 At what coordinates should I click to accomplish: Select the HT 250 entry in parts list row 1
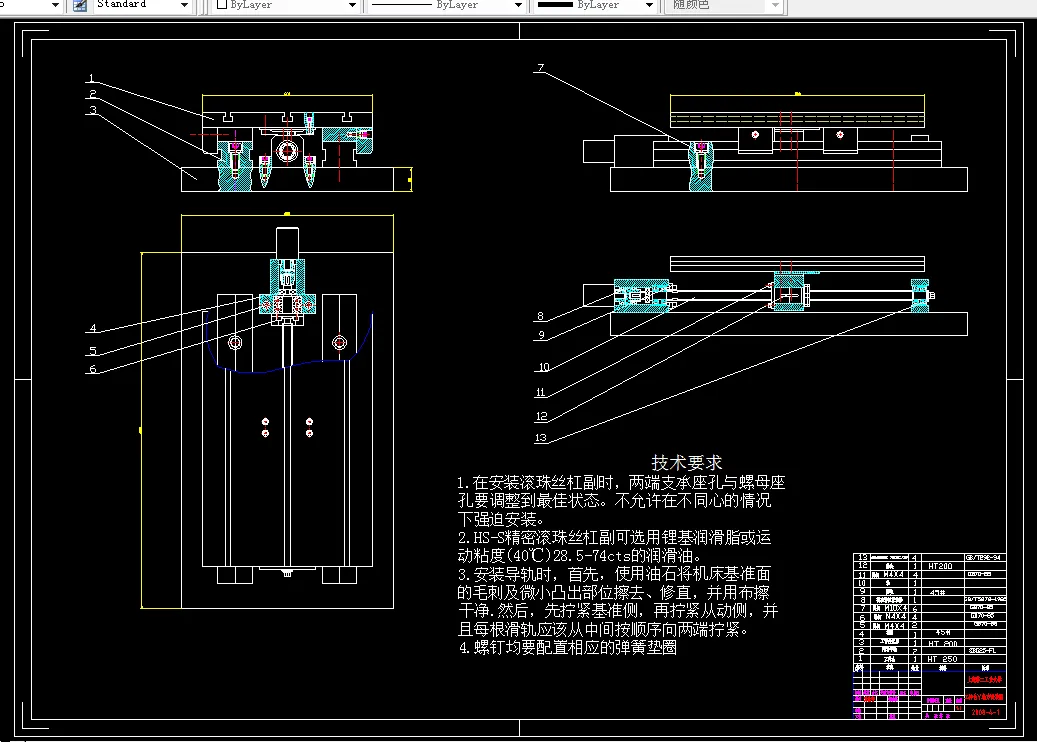click(943, 659)
